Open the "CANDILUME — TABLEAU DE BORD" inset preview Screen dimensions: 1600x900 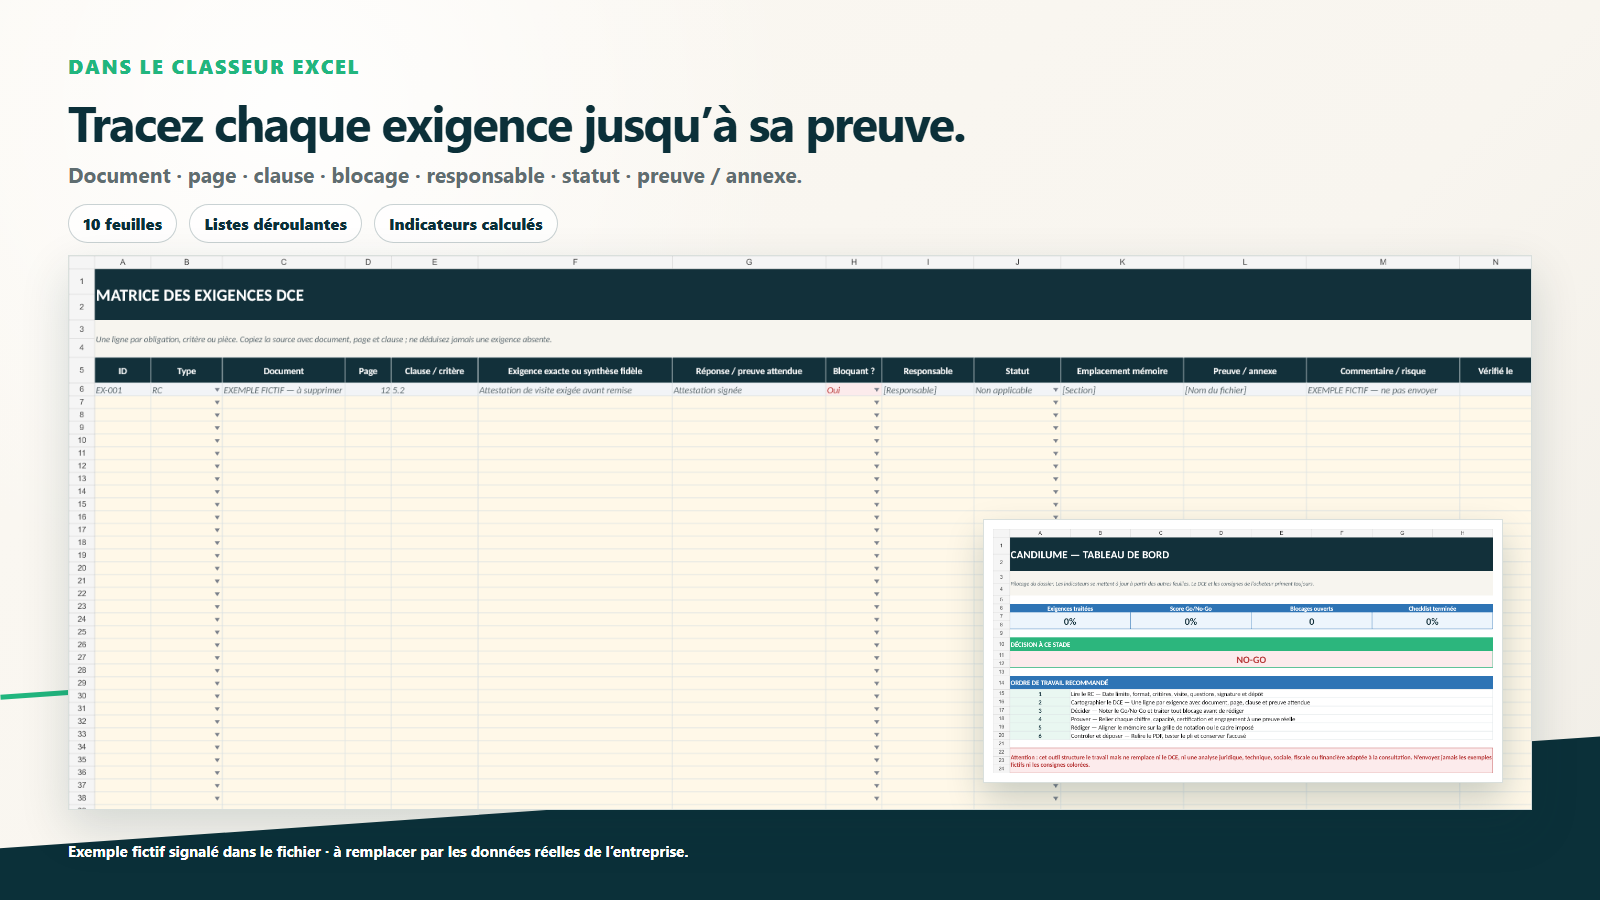pos(1243,650)
